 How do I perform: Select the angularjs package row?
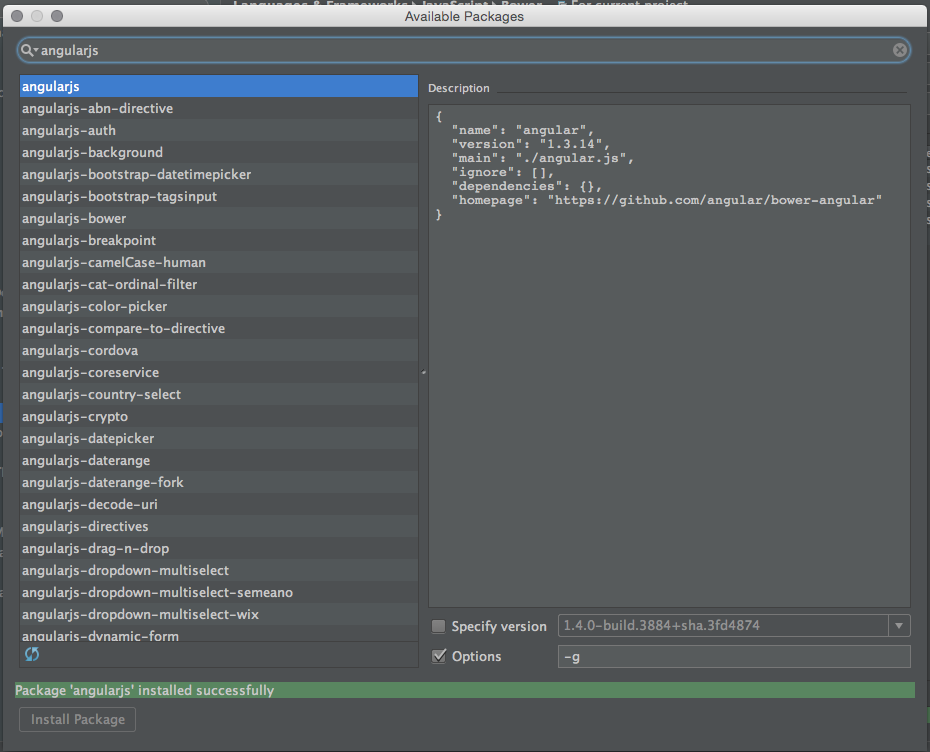(x=219, y=87)
